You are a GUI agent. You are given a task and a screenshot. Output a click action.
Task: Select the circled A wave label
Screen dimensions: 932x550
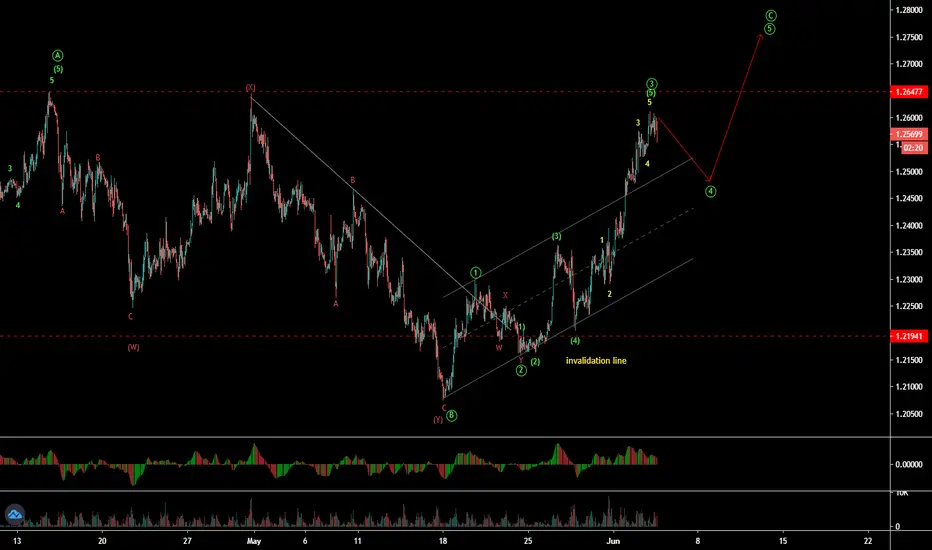pos(58,55)
